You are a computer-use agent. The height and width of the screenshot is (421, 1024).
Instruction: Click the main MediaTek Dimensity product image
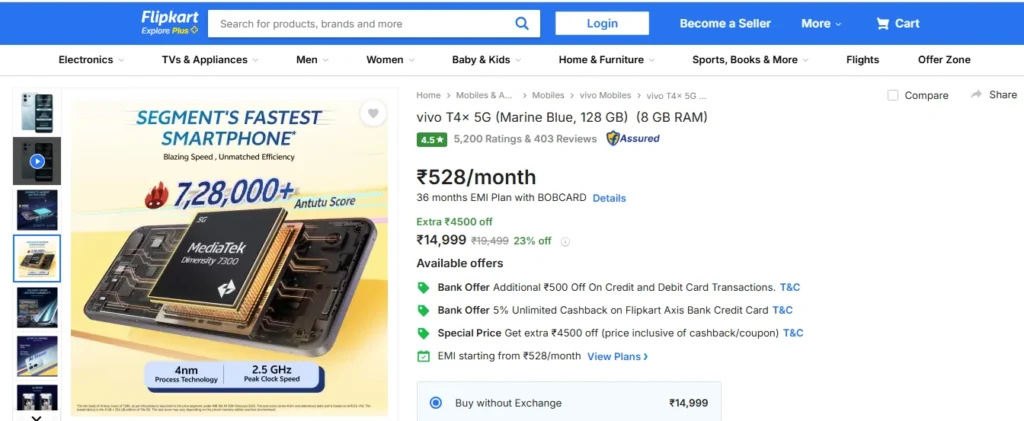click(229, 258)
